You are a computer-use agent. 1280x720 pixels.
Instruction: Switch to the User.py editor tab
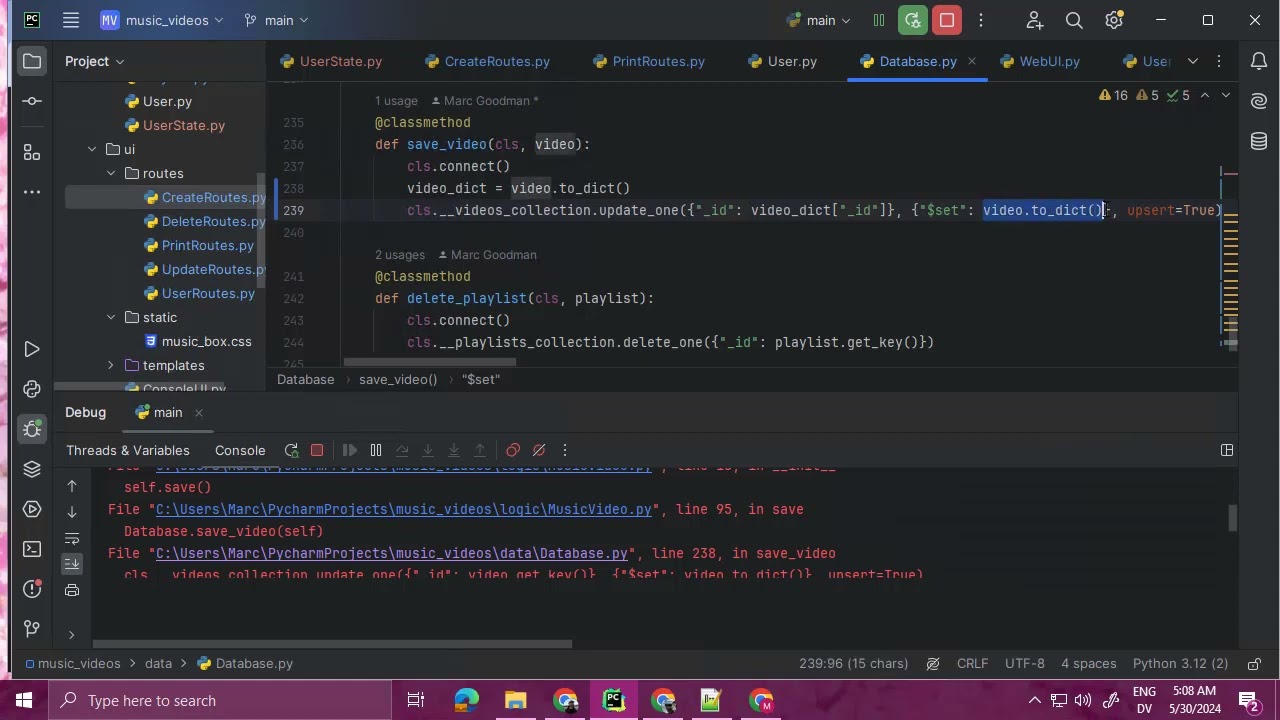[782, 61]
